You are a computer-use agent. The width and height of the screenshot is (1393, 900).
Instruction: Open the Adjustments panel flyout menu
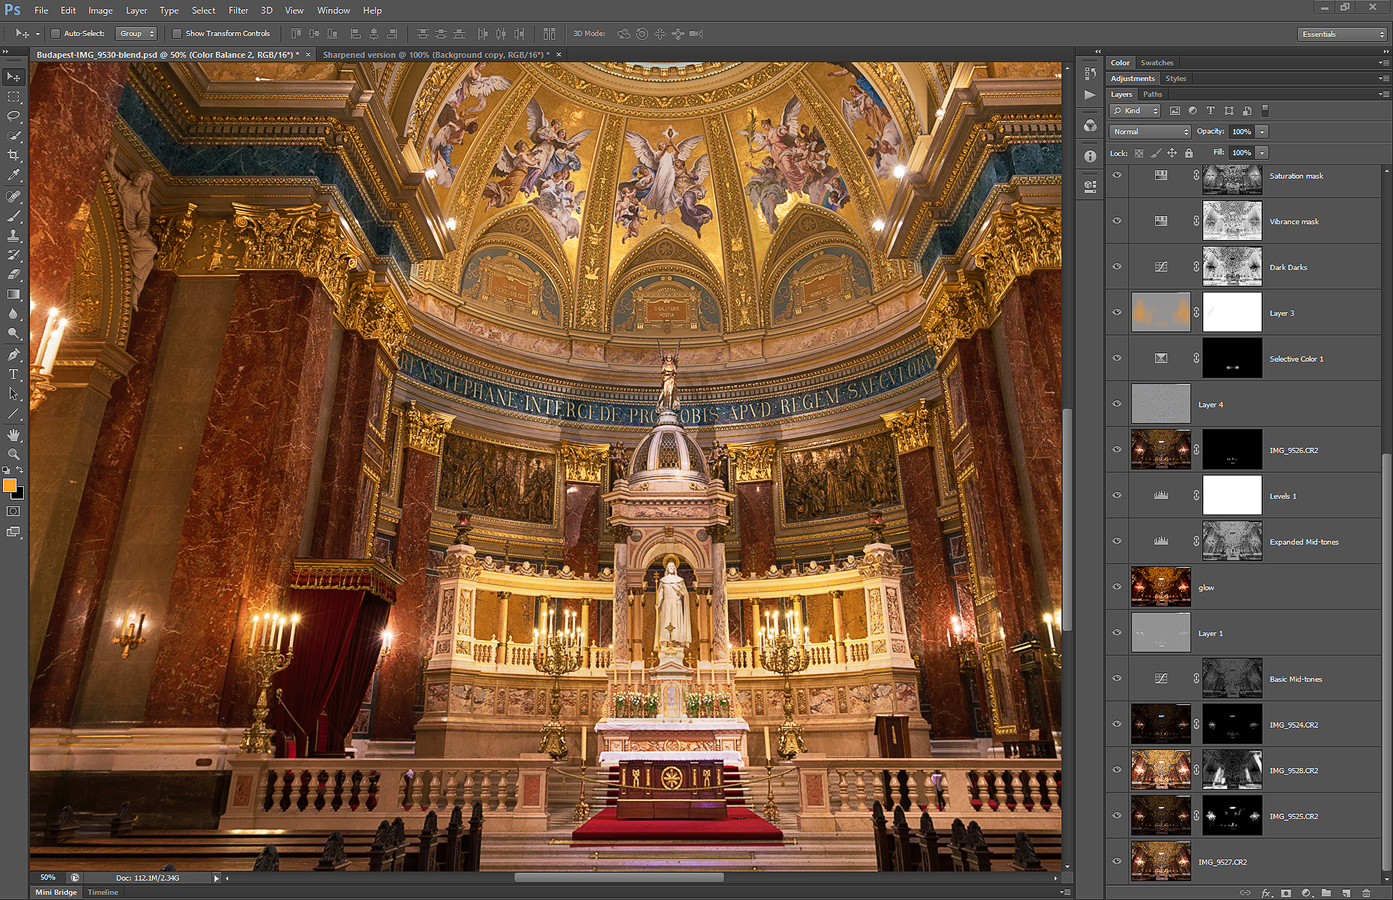coord(1383,78)
